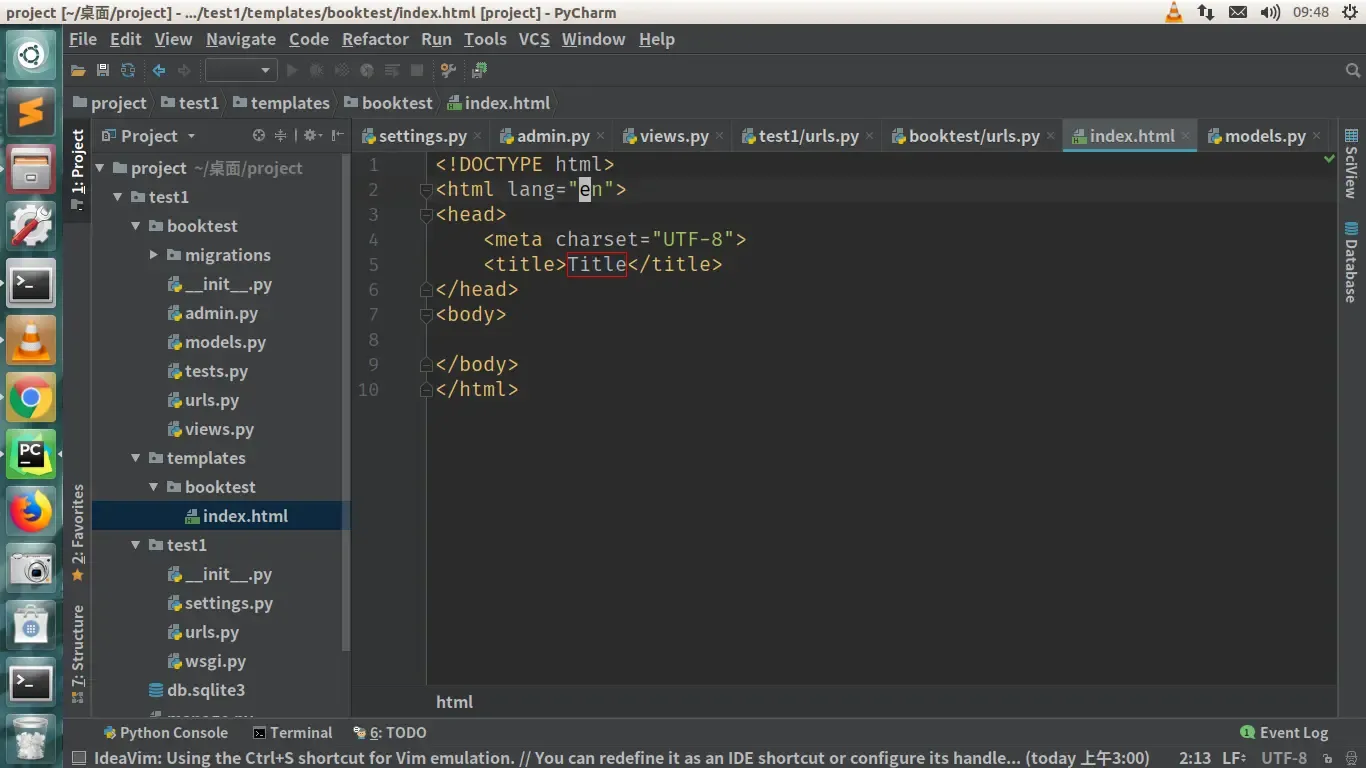The image size is (1366, 768).
Task: Click the Run with Coverage icon
Action: tap(342, 71)
